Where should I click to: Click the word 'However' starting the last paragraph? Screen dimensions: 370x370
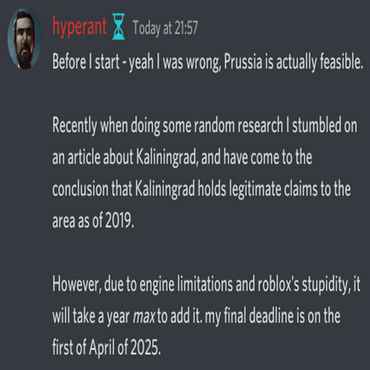pyautogui.click(x=77, y=285)
